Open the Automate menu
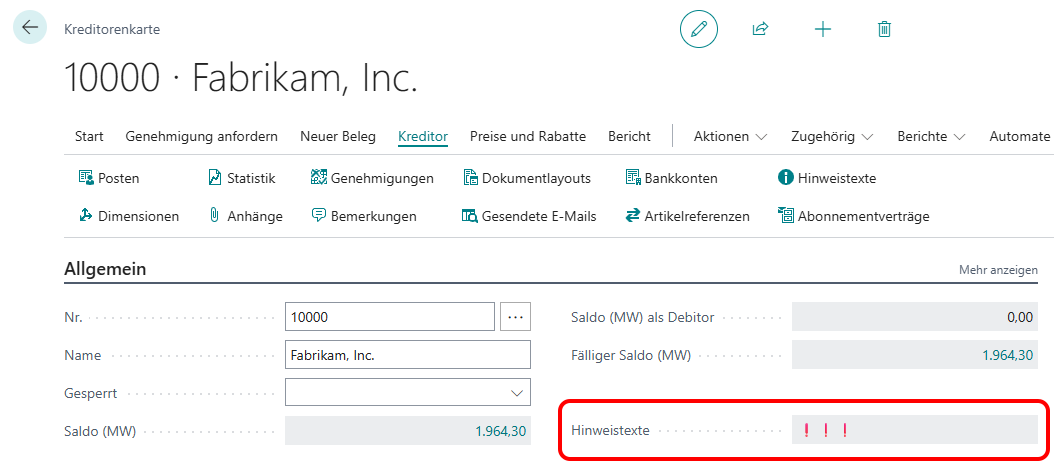Viewport: 1054px width, 475px height. (x=1020, y=136)
